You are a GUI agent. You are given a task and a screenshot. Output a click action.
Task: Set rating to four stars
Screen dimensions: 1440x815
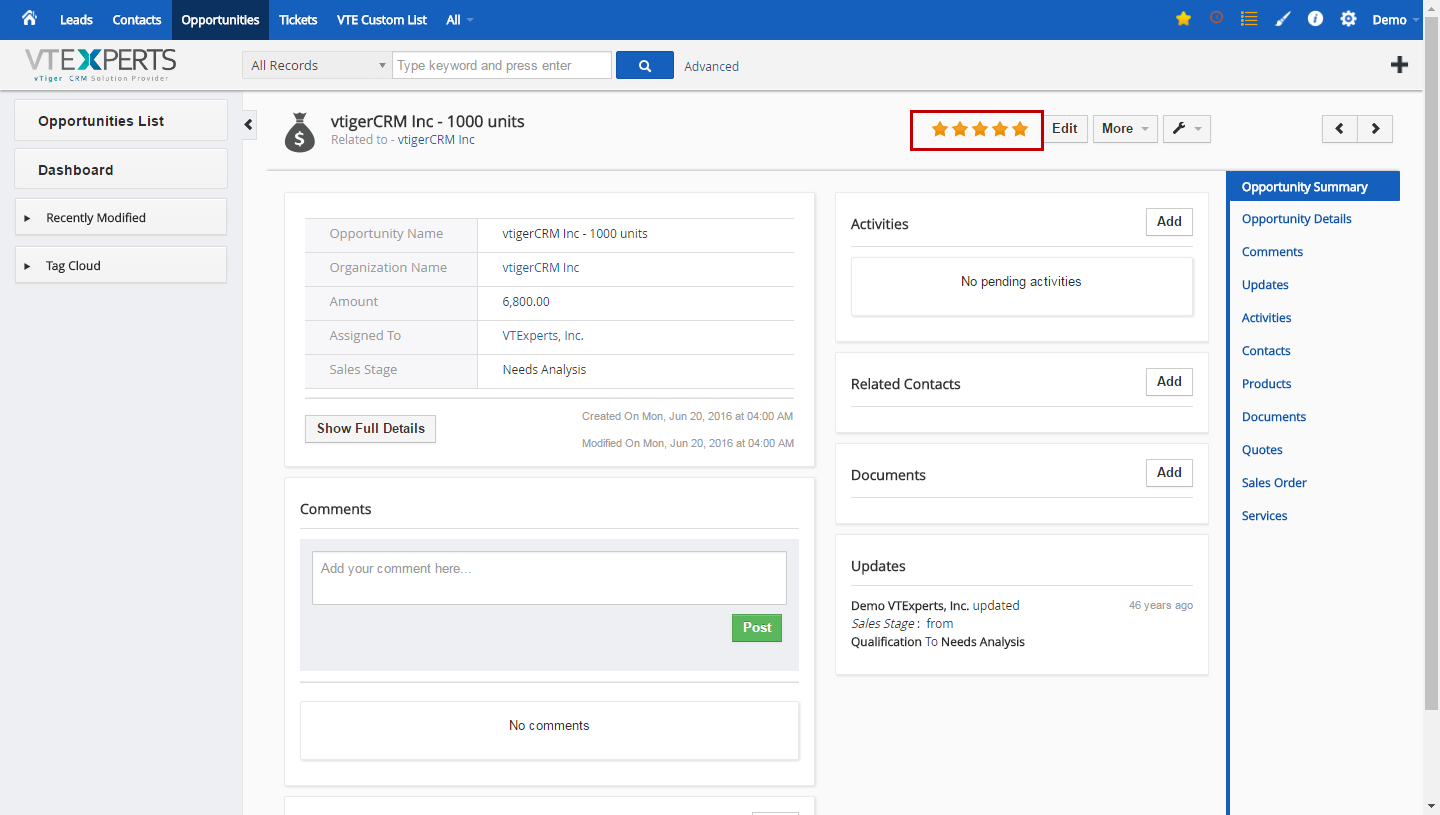pyautogui.click(x=999, y=129)
